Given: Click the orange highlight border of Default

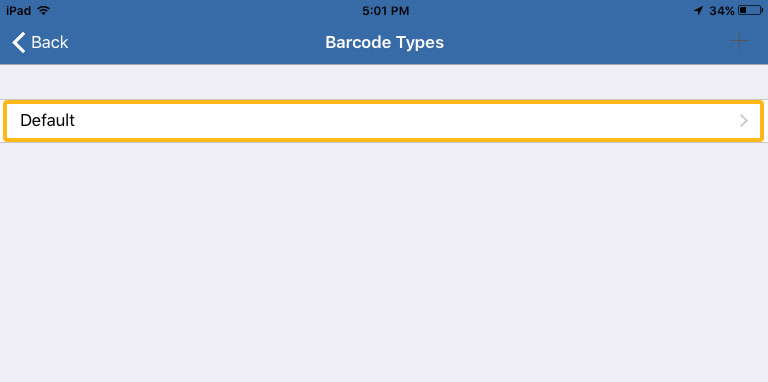Looking at the screenshot, I should coord(384,102).
